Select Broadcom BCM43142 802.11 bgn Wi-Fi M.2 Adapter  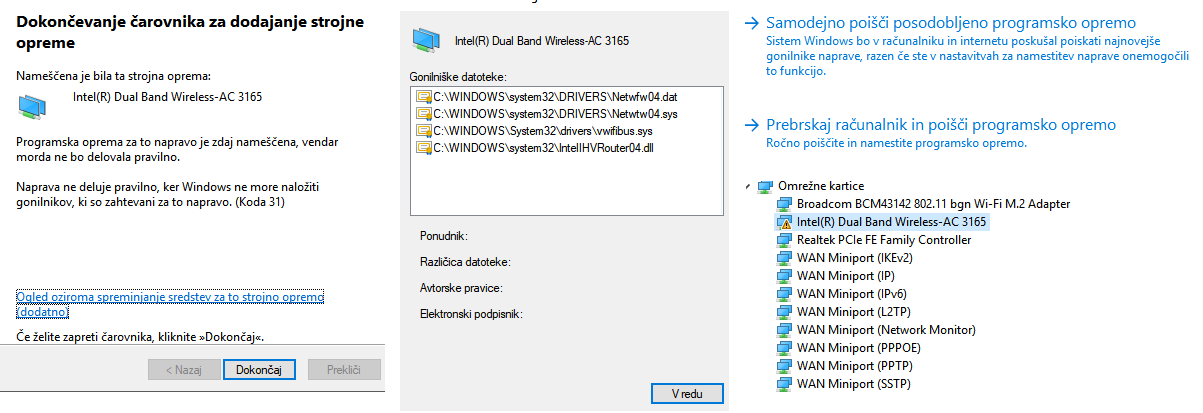click(x=934, y=204)
